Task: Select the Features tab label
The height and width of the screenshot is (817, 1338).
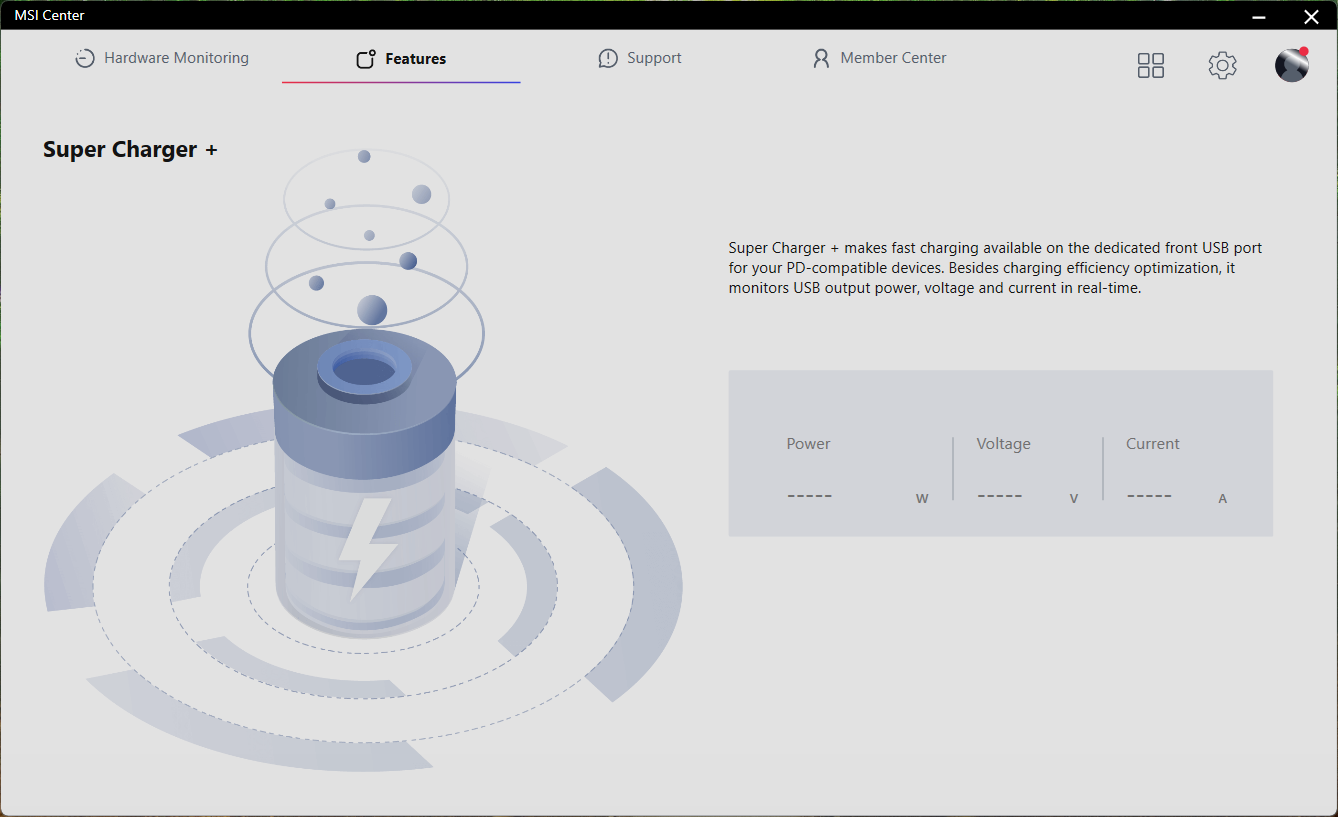Action: pos(416,59)
